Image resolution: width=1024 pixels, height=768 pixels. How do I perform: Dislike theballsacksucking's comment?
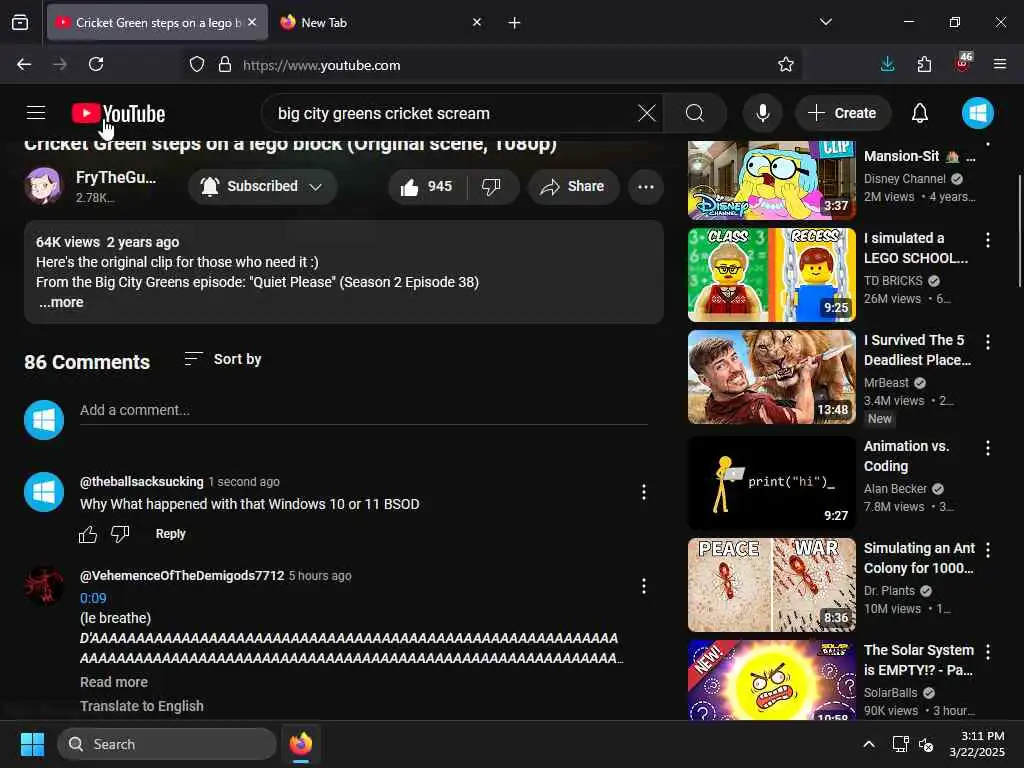point(120,534)
